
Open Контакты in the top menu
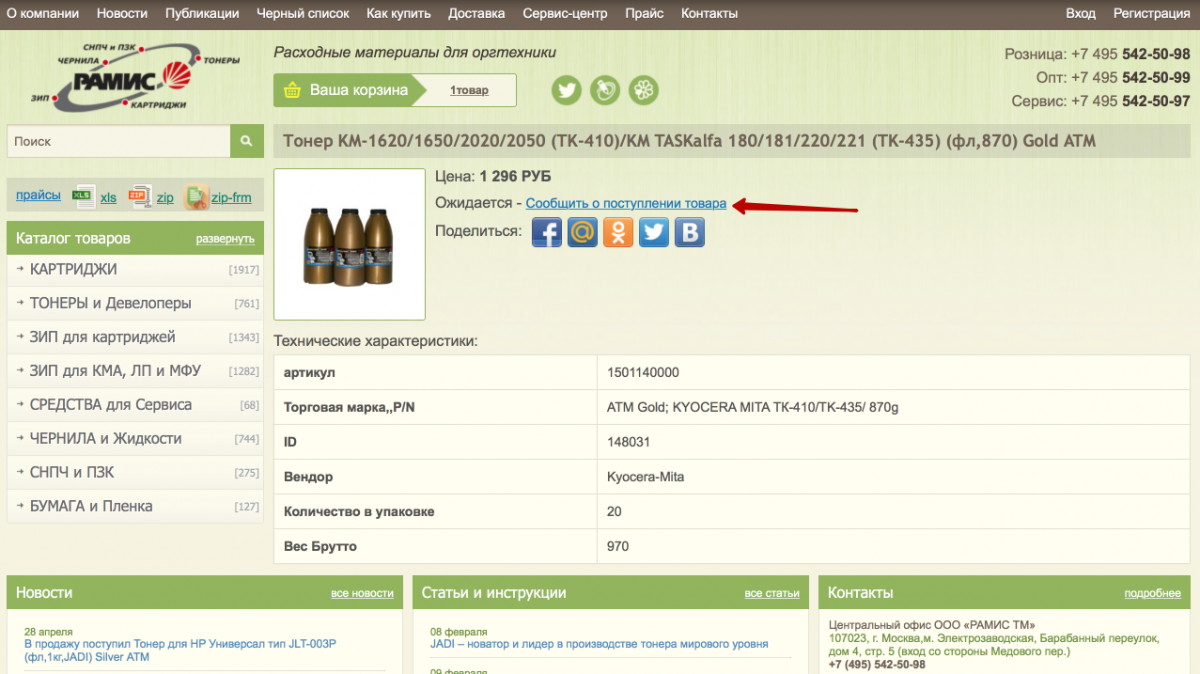click(x=709, y=13)
